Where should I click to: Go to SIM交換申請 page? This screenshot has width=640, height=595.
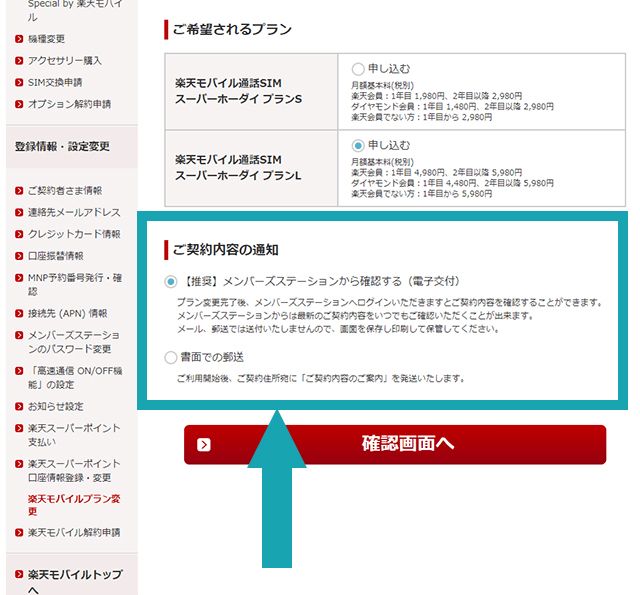(55, 82)
